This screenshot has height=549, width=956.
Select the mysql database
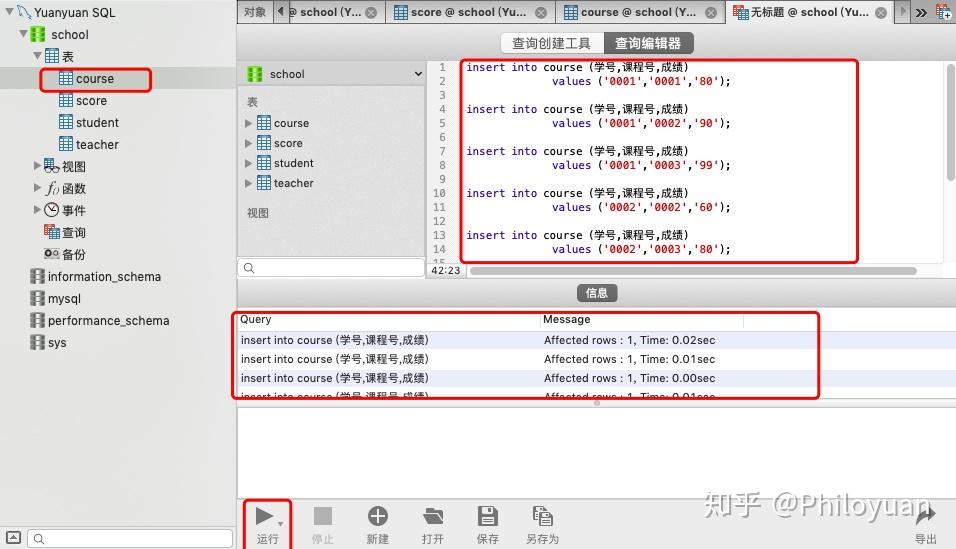pos(55,298)
